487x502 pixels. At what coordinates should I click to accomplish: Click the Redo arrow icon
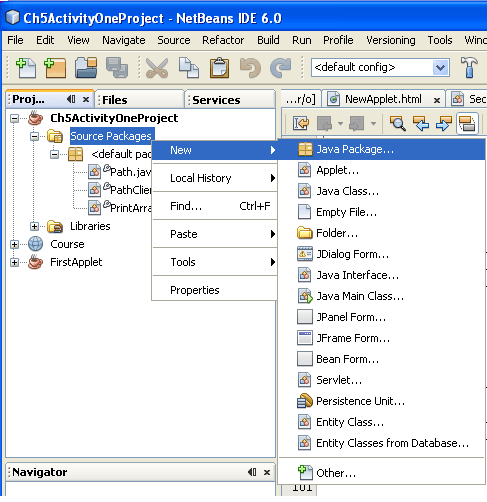[281, 68]
